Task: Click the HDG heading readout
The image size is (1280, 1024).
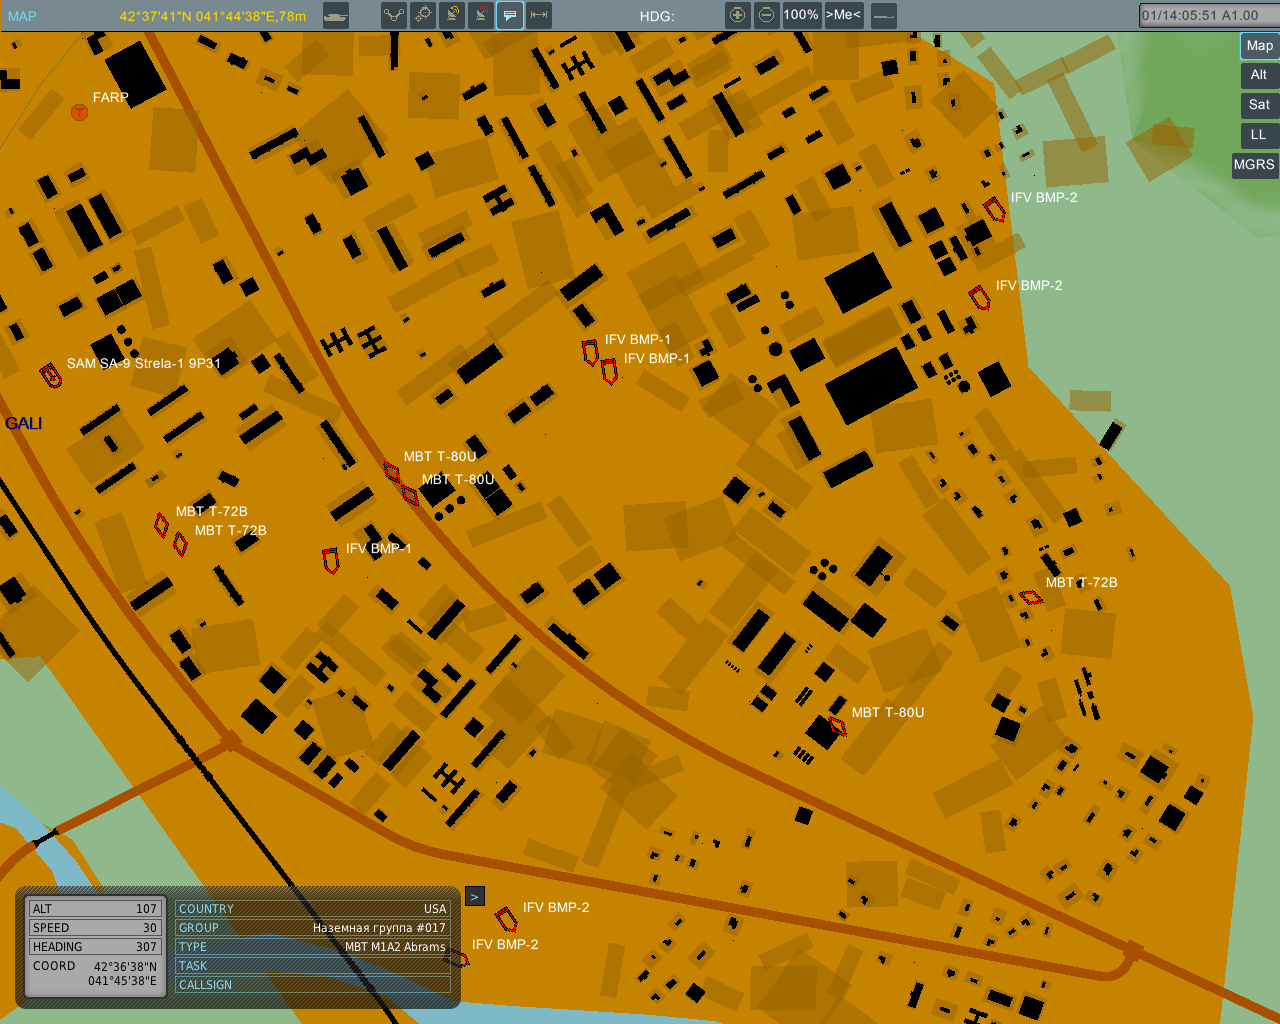Action: pos(657,16)
